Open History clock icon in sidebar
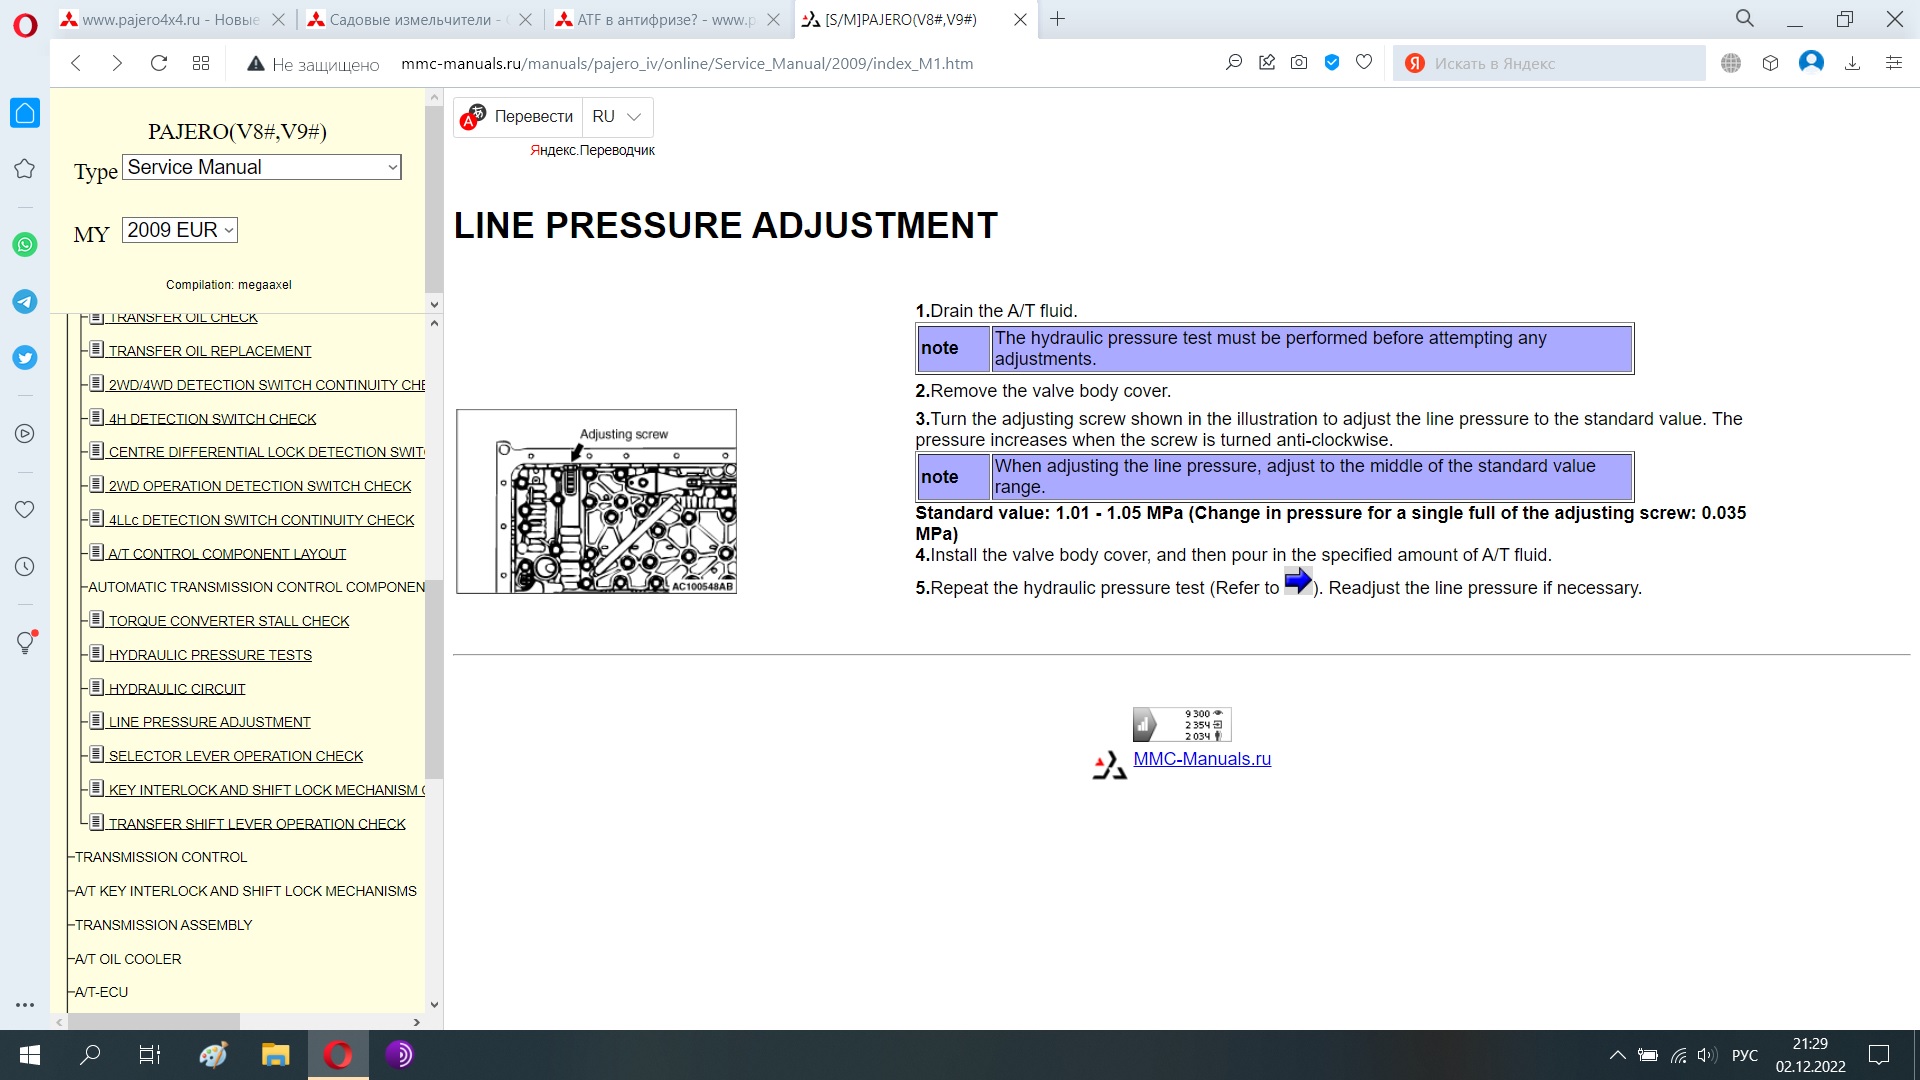1920x1080 pixels. pyautogui.click(x=25, y=567)
